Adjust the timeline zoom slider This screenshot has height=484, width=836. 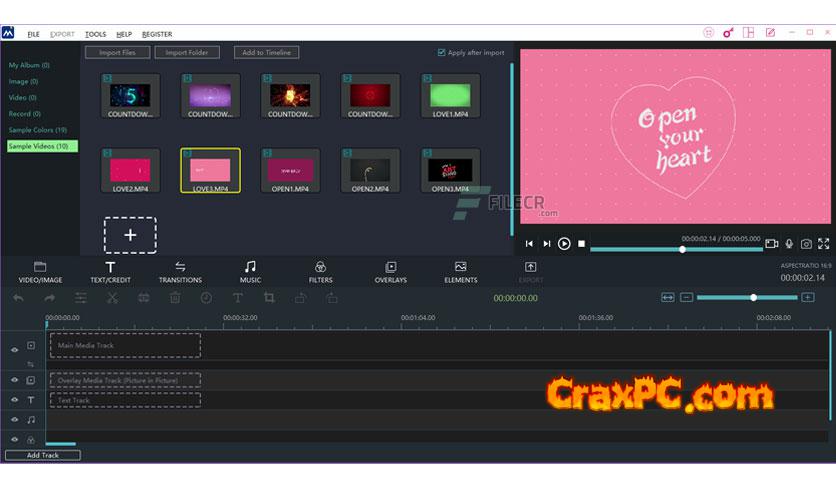[x=747, y=297]
